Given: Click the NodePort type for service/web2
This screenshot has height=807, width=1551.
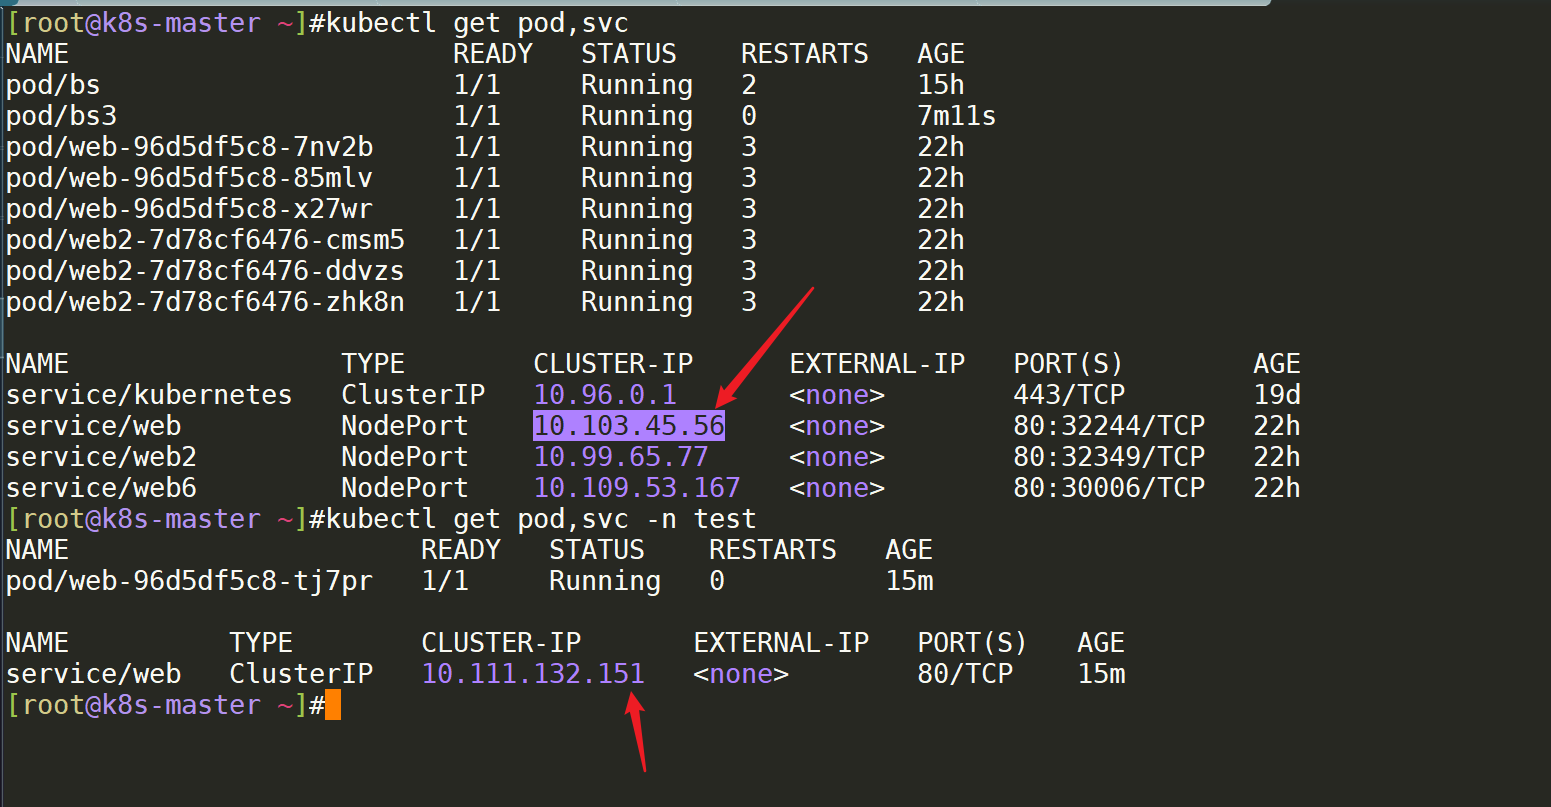Looking at the screenshot, I should 405,457.
